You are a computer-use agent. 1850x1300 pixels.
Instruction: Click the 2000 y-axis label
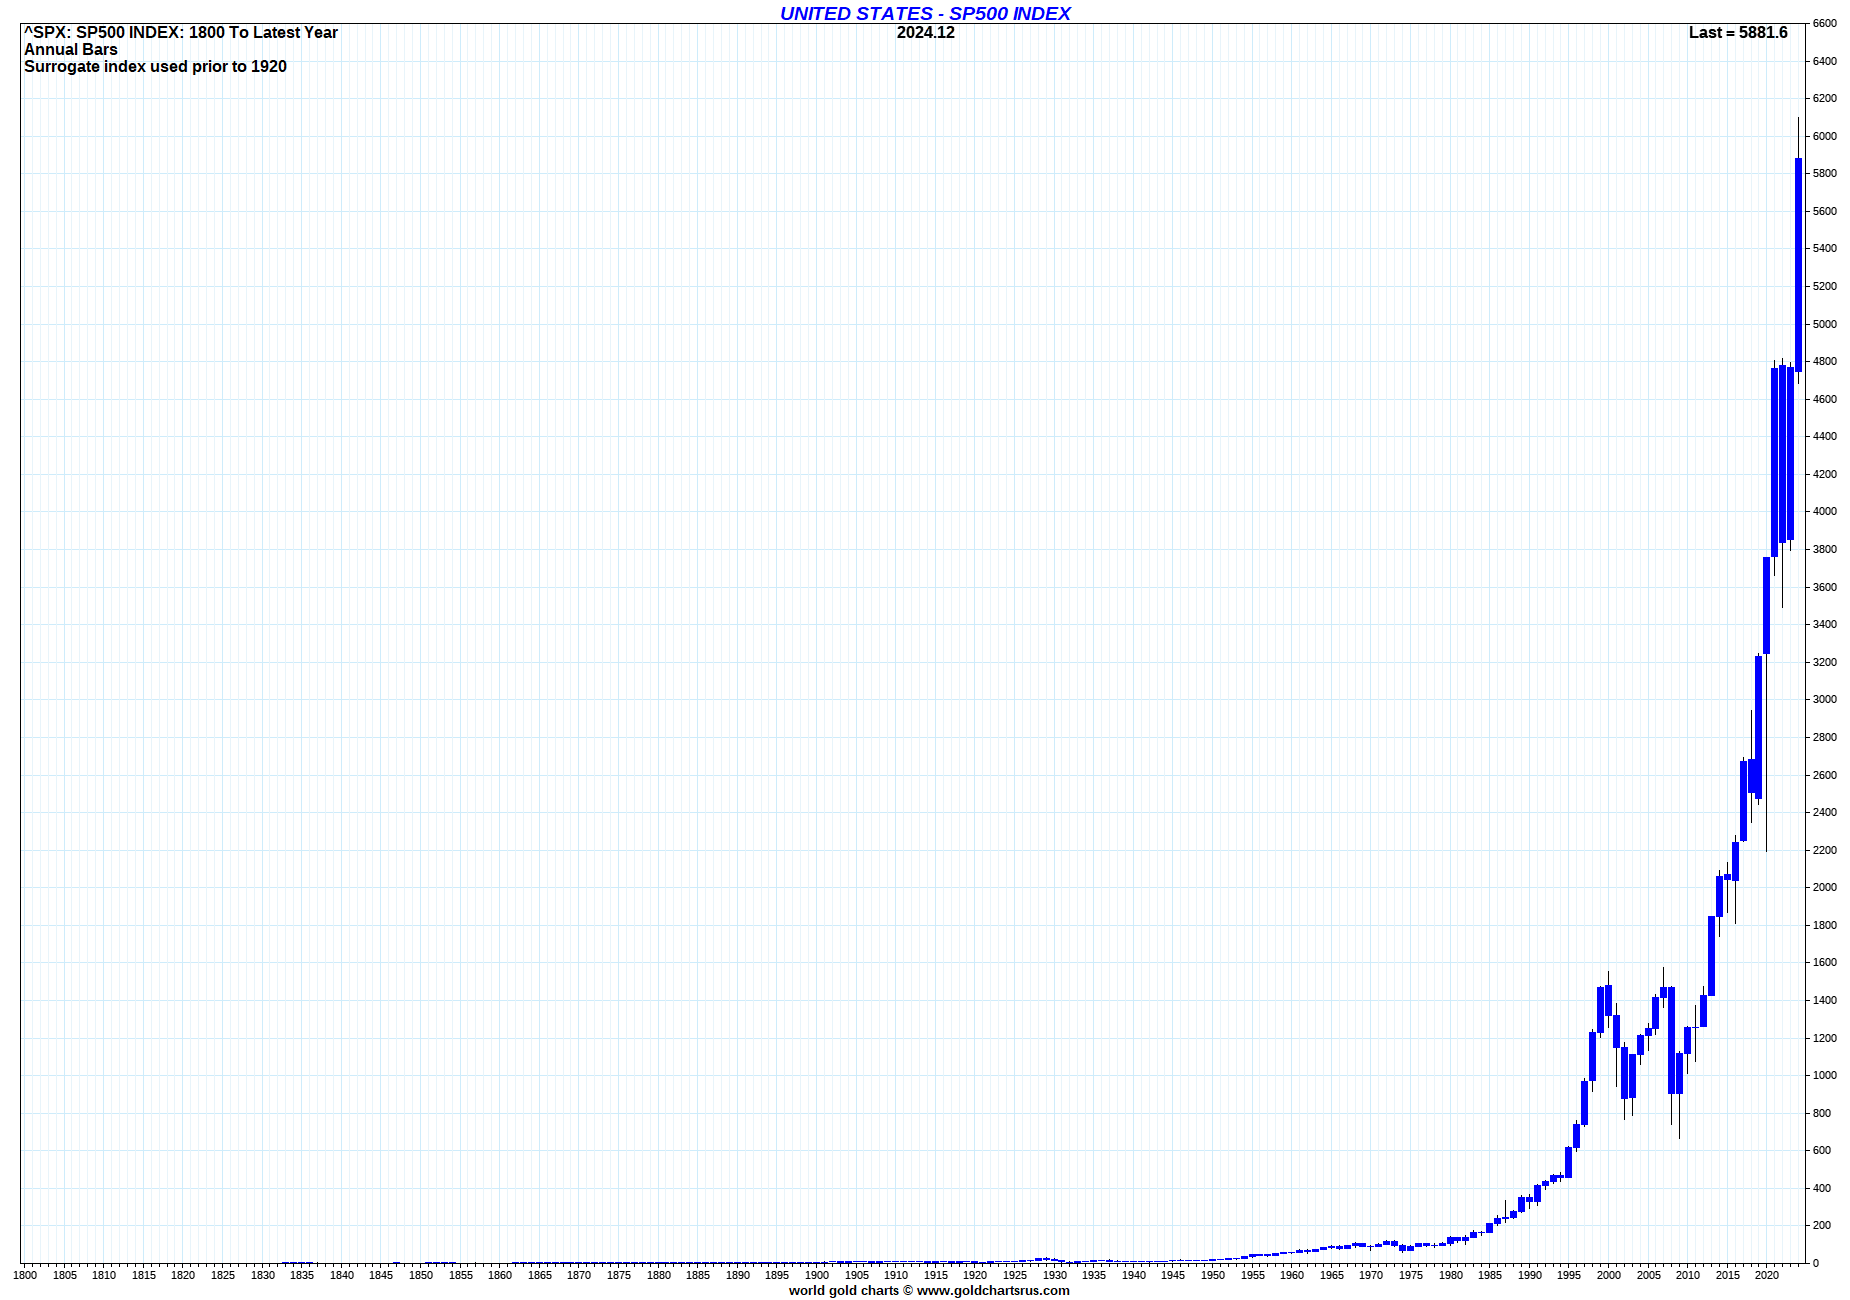[1825, 887]
